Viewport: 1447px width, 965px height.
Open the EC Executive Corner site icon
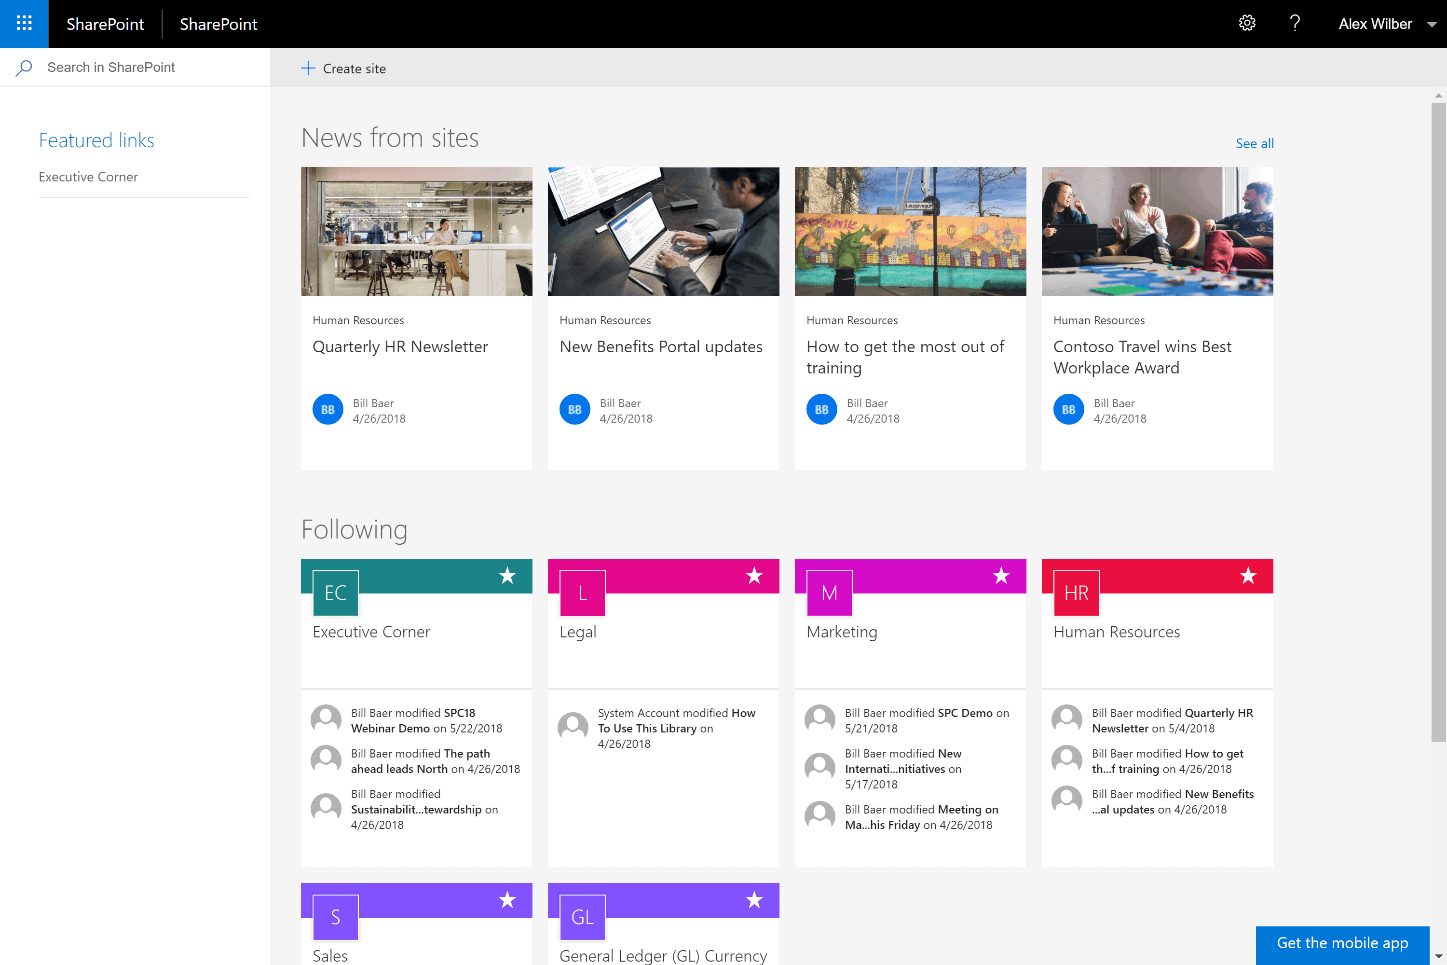[x=334, y=592]
